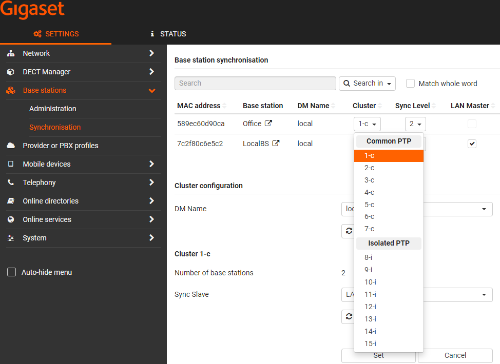500x364 pixels.
Task: Click the Settings gears icon
Action: 37,34
